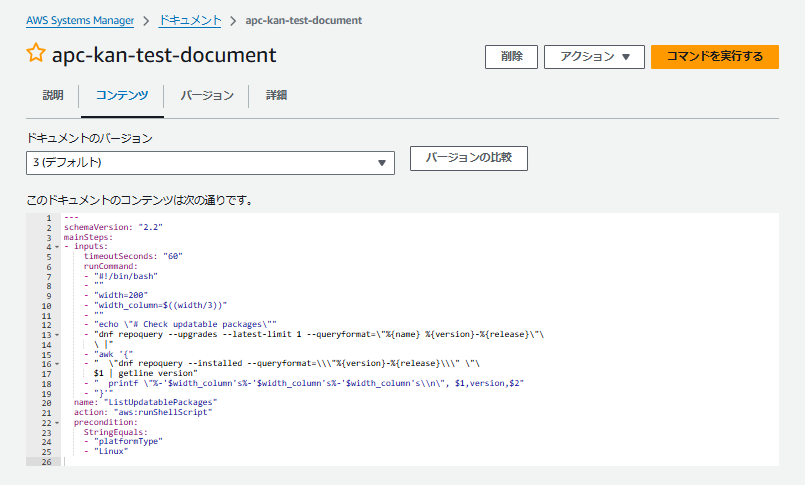Collapse fold arrow at line 13
This screenshot has width=805, height=485.
[x=57, y=335]
